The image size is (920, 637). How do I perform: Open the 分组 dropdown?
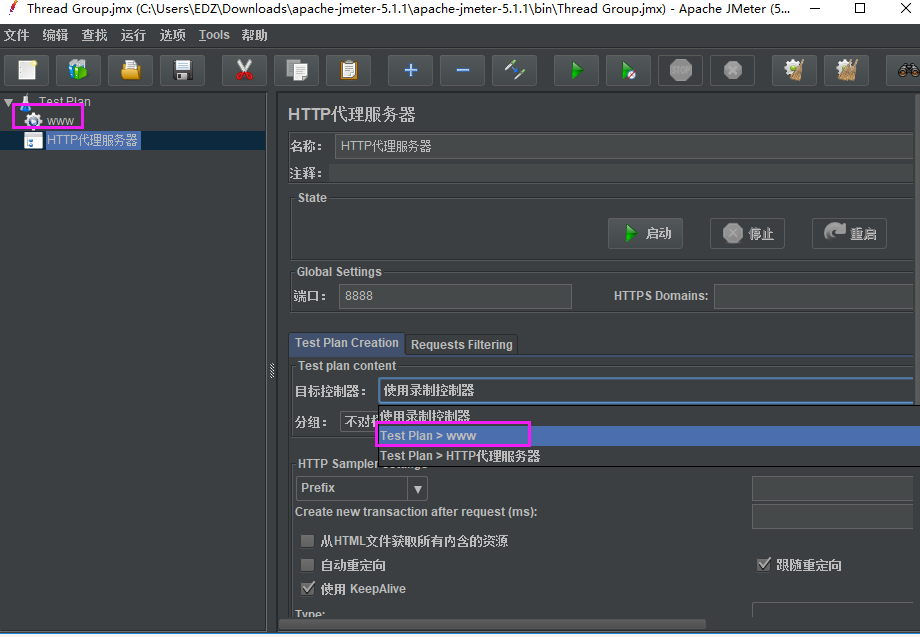point(359,422)
